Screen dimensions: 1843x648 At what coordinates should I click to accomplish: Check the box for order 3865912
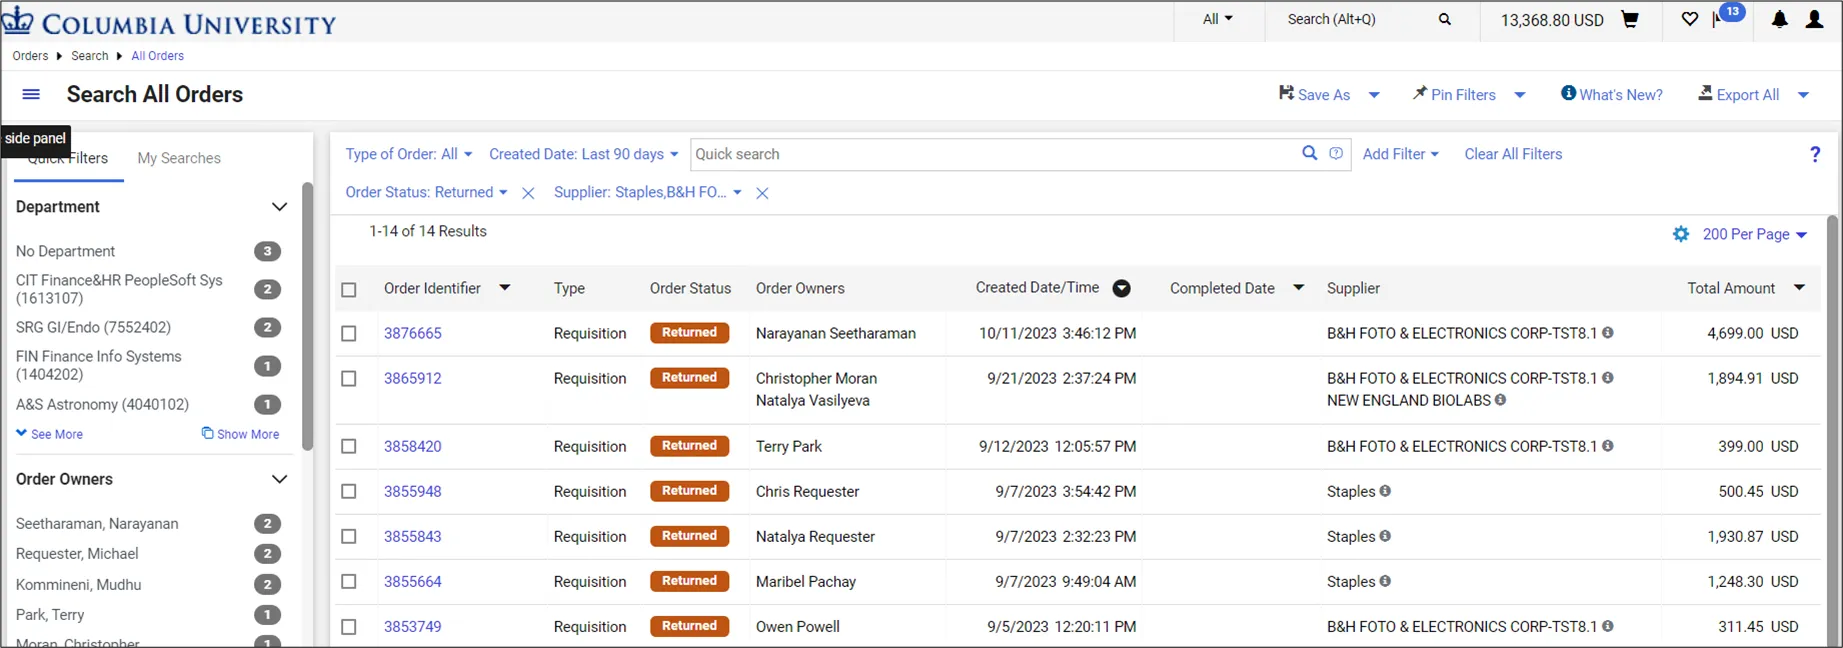(x=349, y=379)
